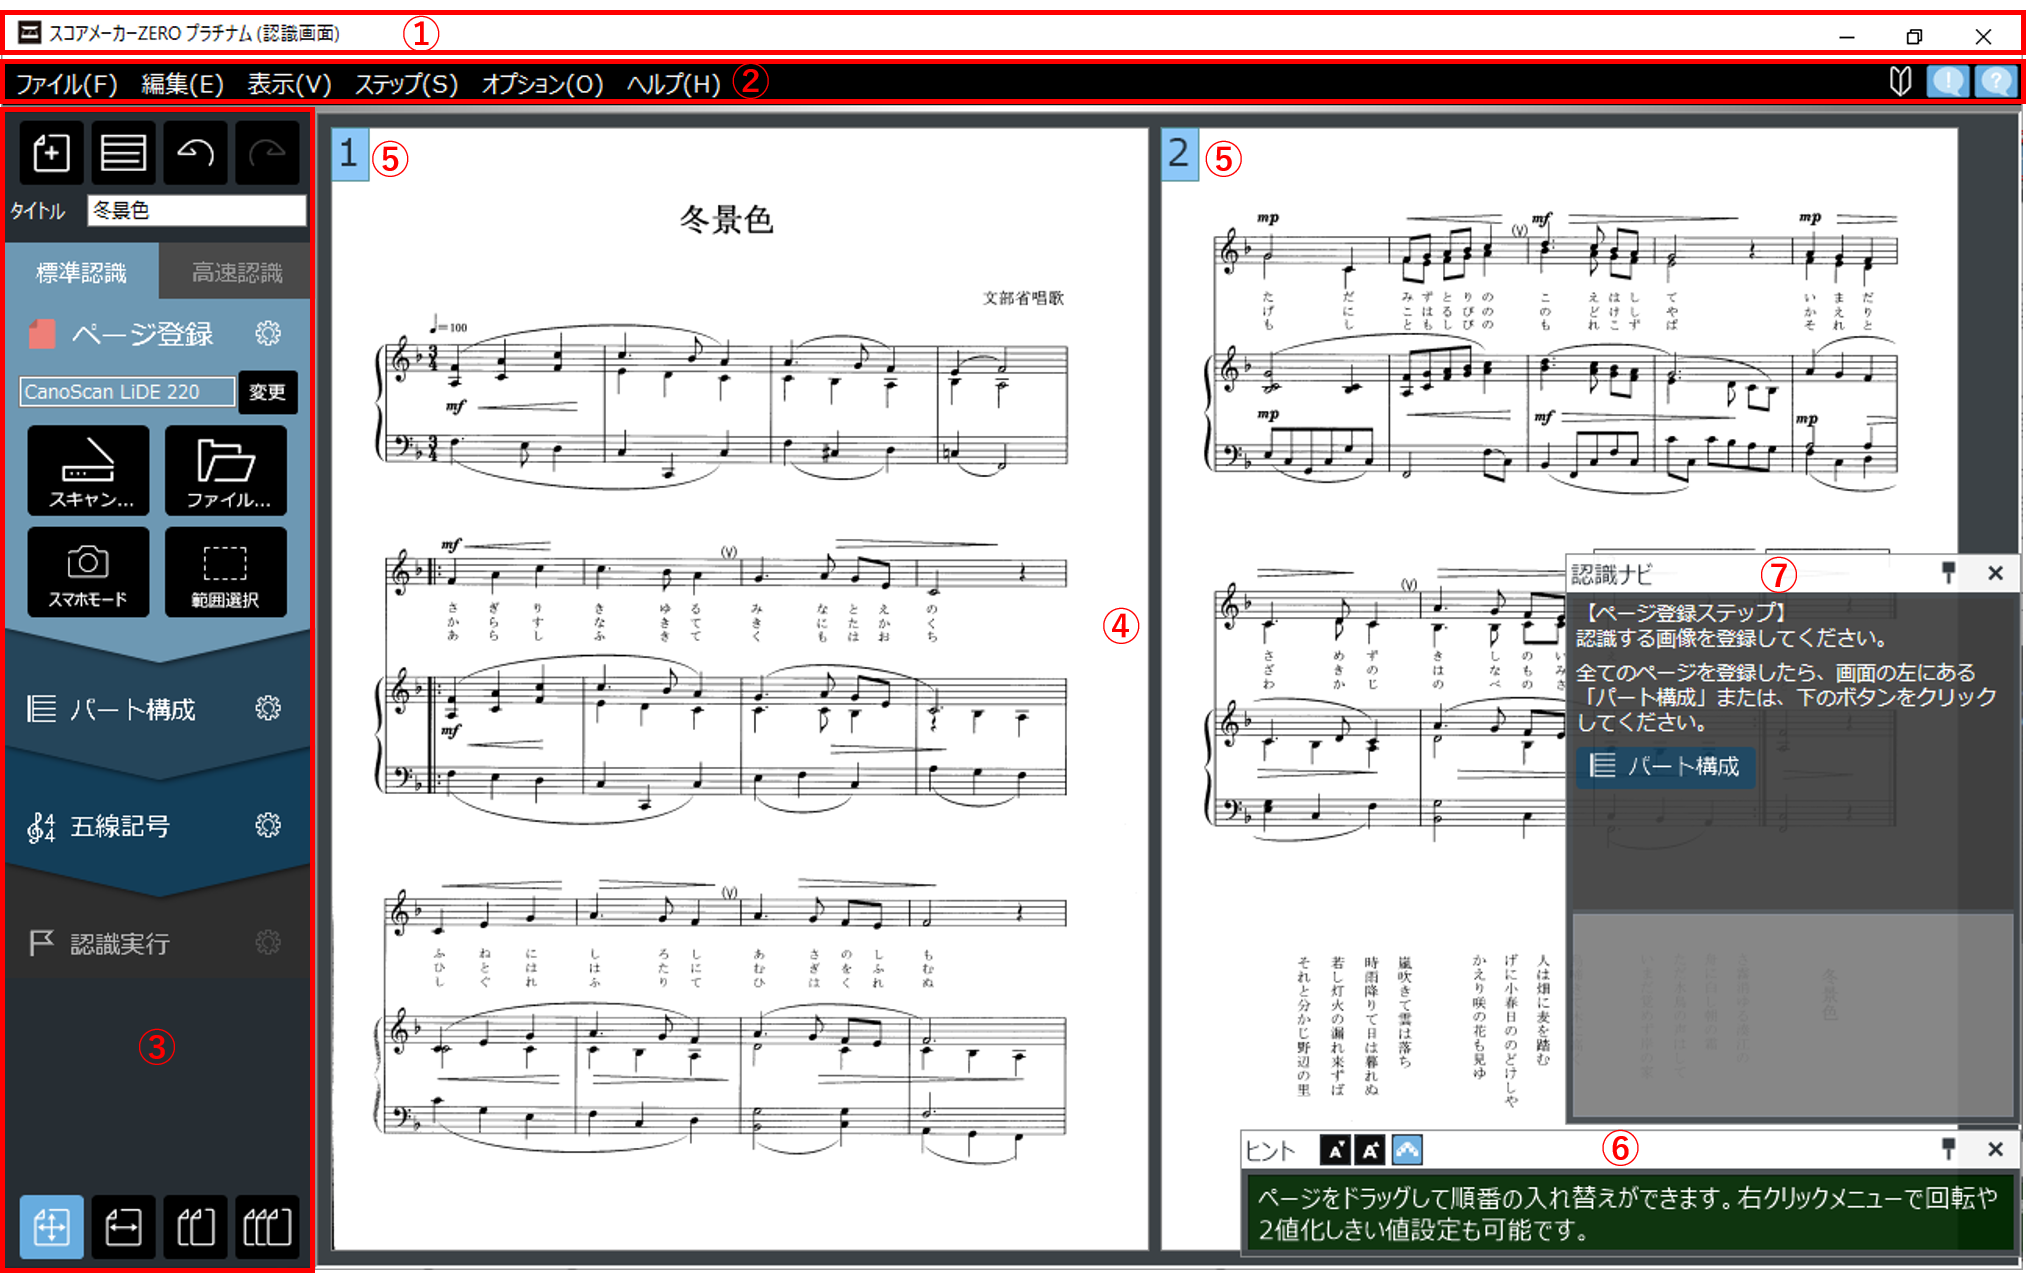
Task: Select page 2 thumbnail of the score
Action: 1558,688
